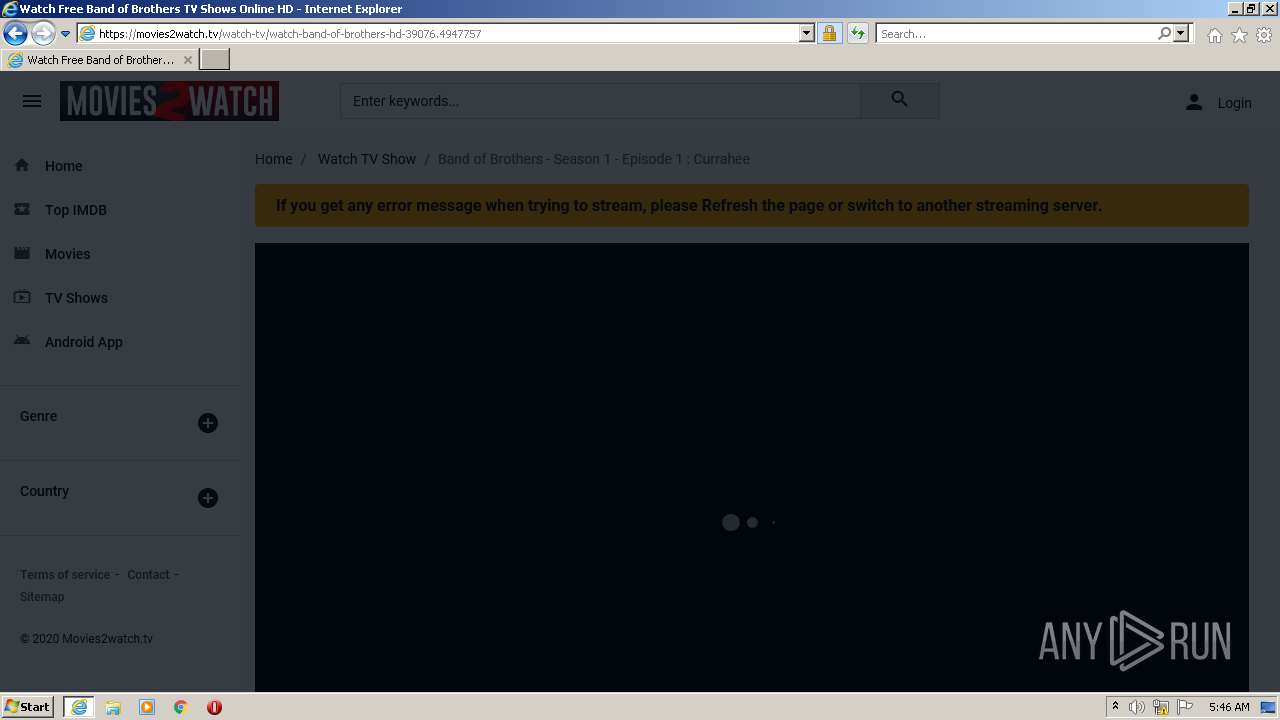Expand the Country list with plus icon
Screen dimensions: 1280x720
208,498
